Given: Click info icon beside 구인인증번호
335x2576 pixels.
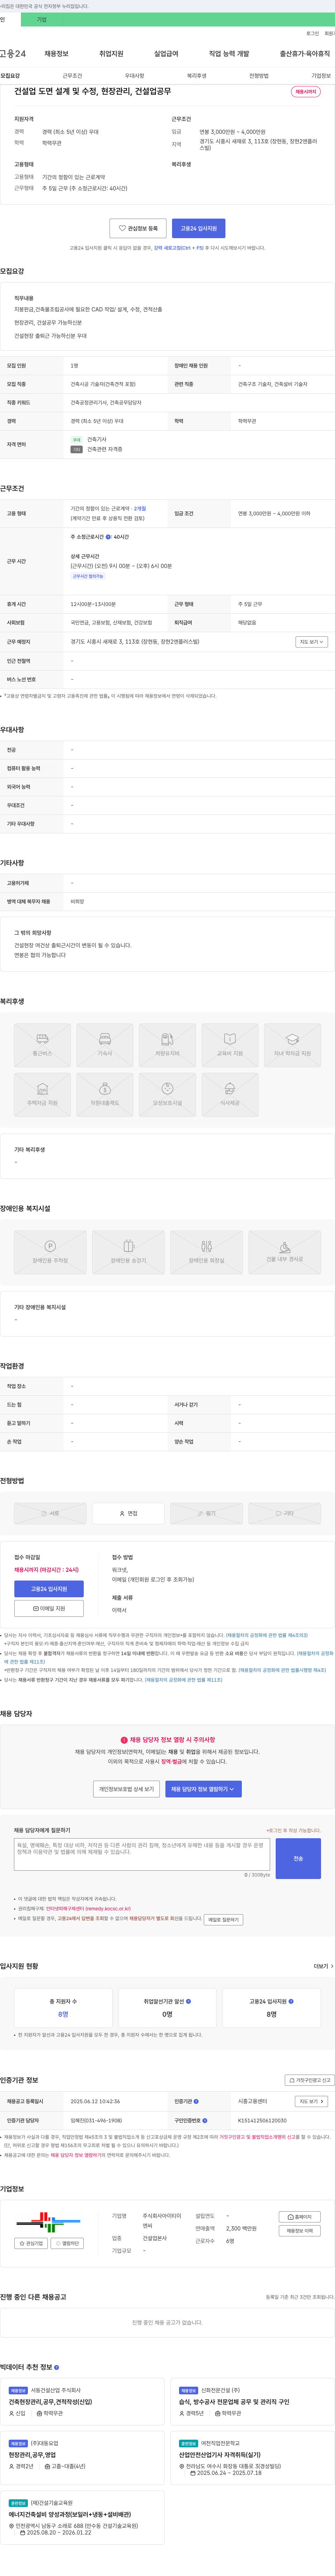Looking at the screenshot, I should click(x=205, y=2120).
